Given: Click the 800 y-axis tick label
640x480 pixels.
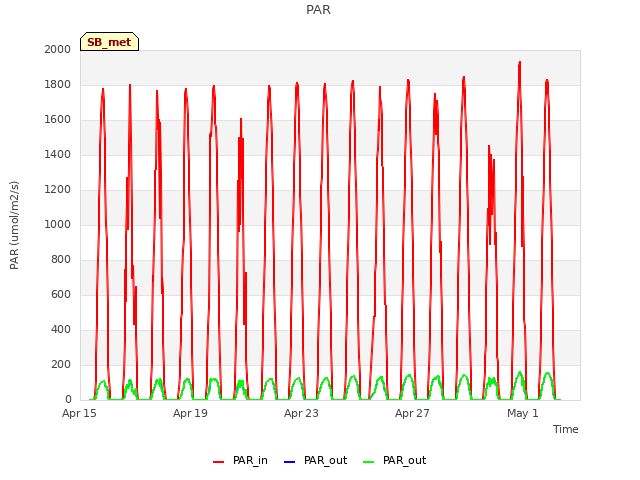Looking at the screenshot, I should click(61, 260).
